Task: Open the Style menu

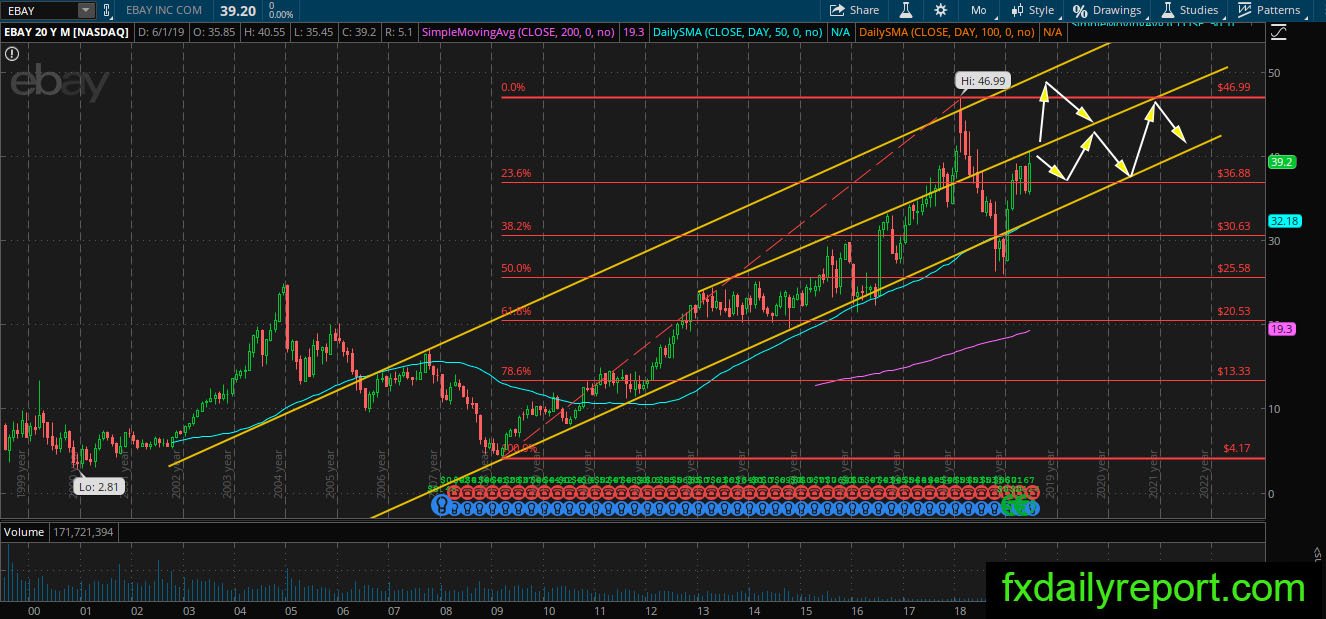Action: (x=1032, y=10)
